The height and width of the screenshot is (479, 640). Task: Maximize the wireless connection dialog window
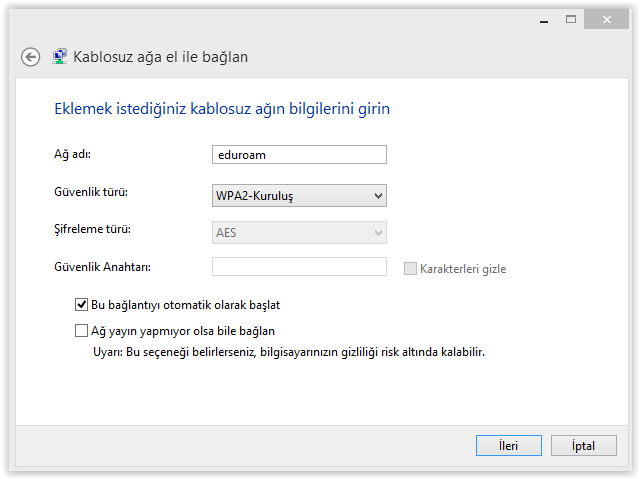click(571, 19)
